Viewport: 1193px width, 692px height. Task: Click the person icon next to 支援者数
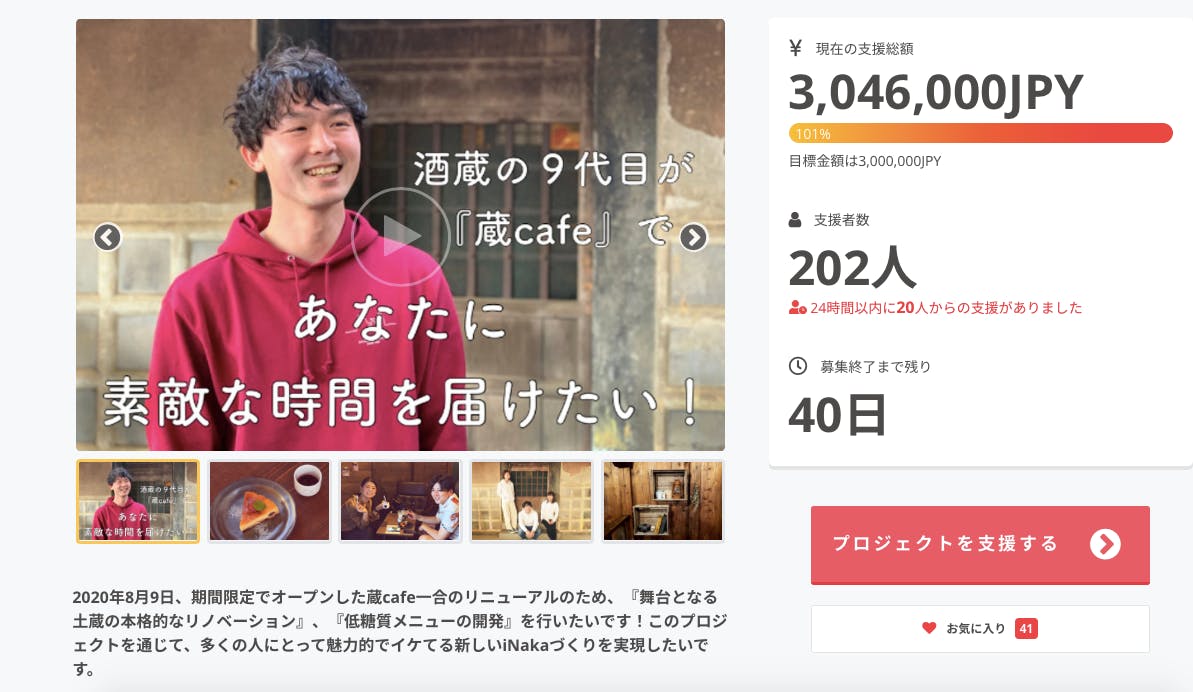[795, 220]
